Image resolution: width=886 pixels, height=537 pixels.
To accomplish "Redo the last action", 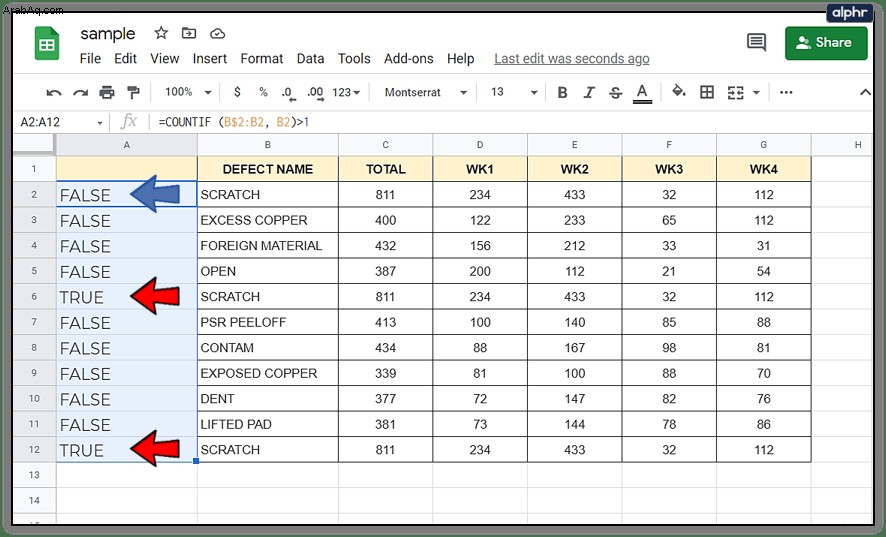I will click(x=80, y=93).
